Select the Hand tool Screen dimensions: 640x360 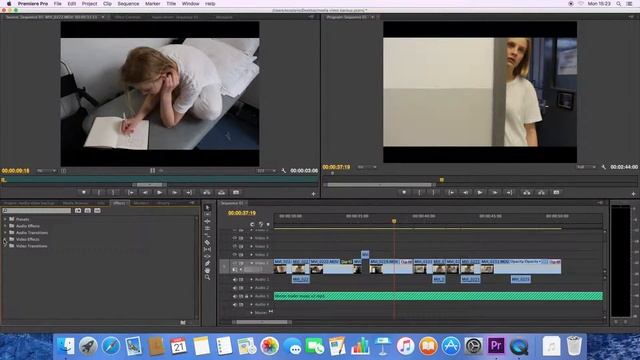[x=207, y=270]
